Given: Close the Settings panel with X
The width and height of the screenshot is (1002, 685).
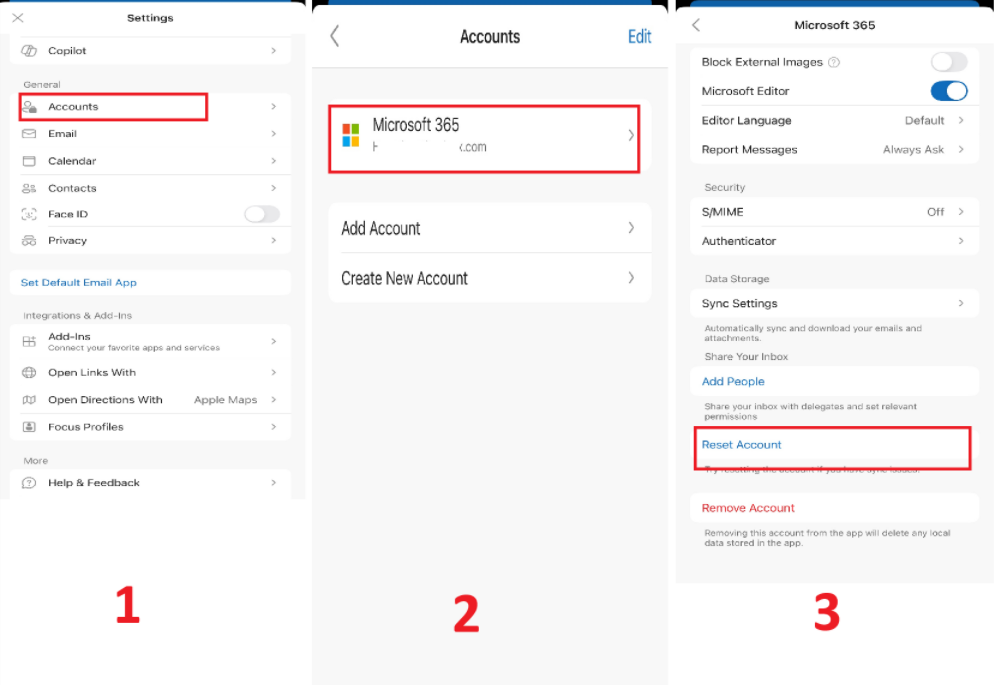Looking at the screenshot, I should pos(18,17).
